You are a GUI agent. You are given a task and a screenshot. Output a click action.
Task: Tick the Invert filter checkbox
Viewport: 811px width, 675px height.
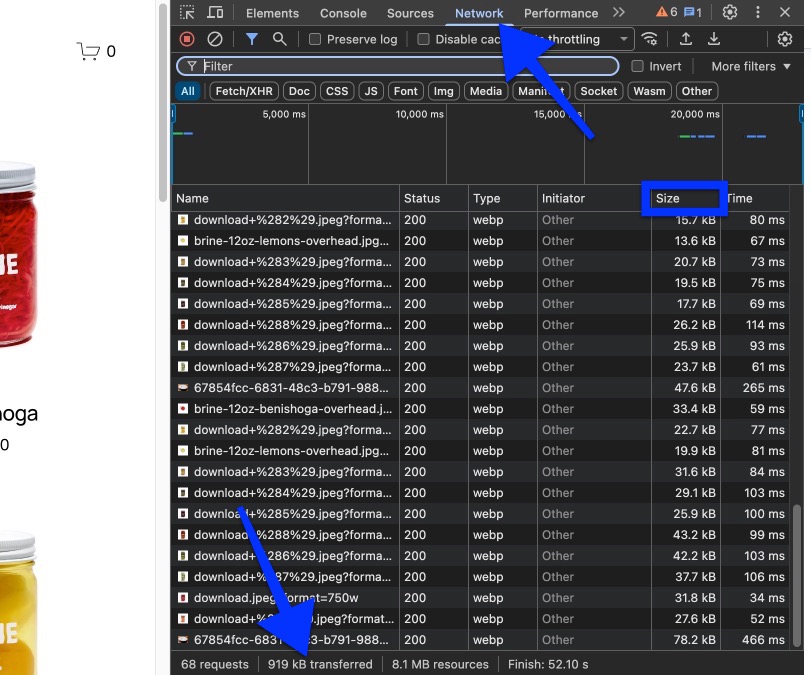(637, 66)
